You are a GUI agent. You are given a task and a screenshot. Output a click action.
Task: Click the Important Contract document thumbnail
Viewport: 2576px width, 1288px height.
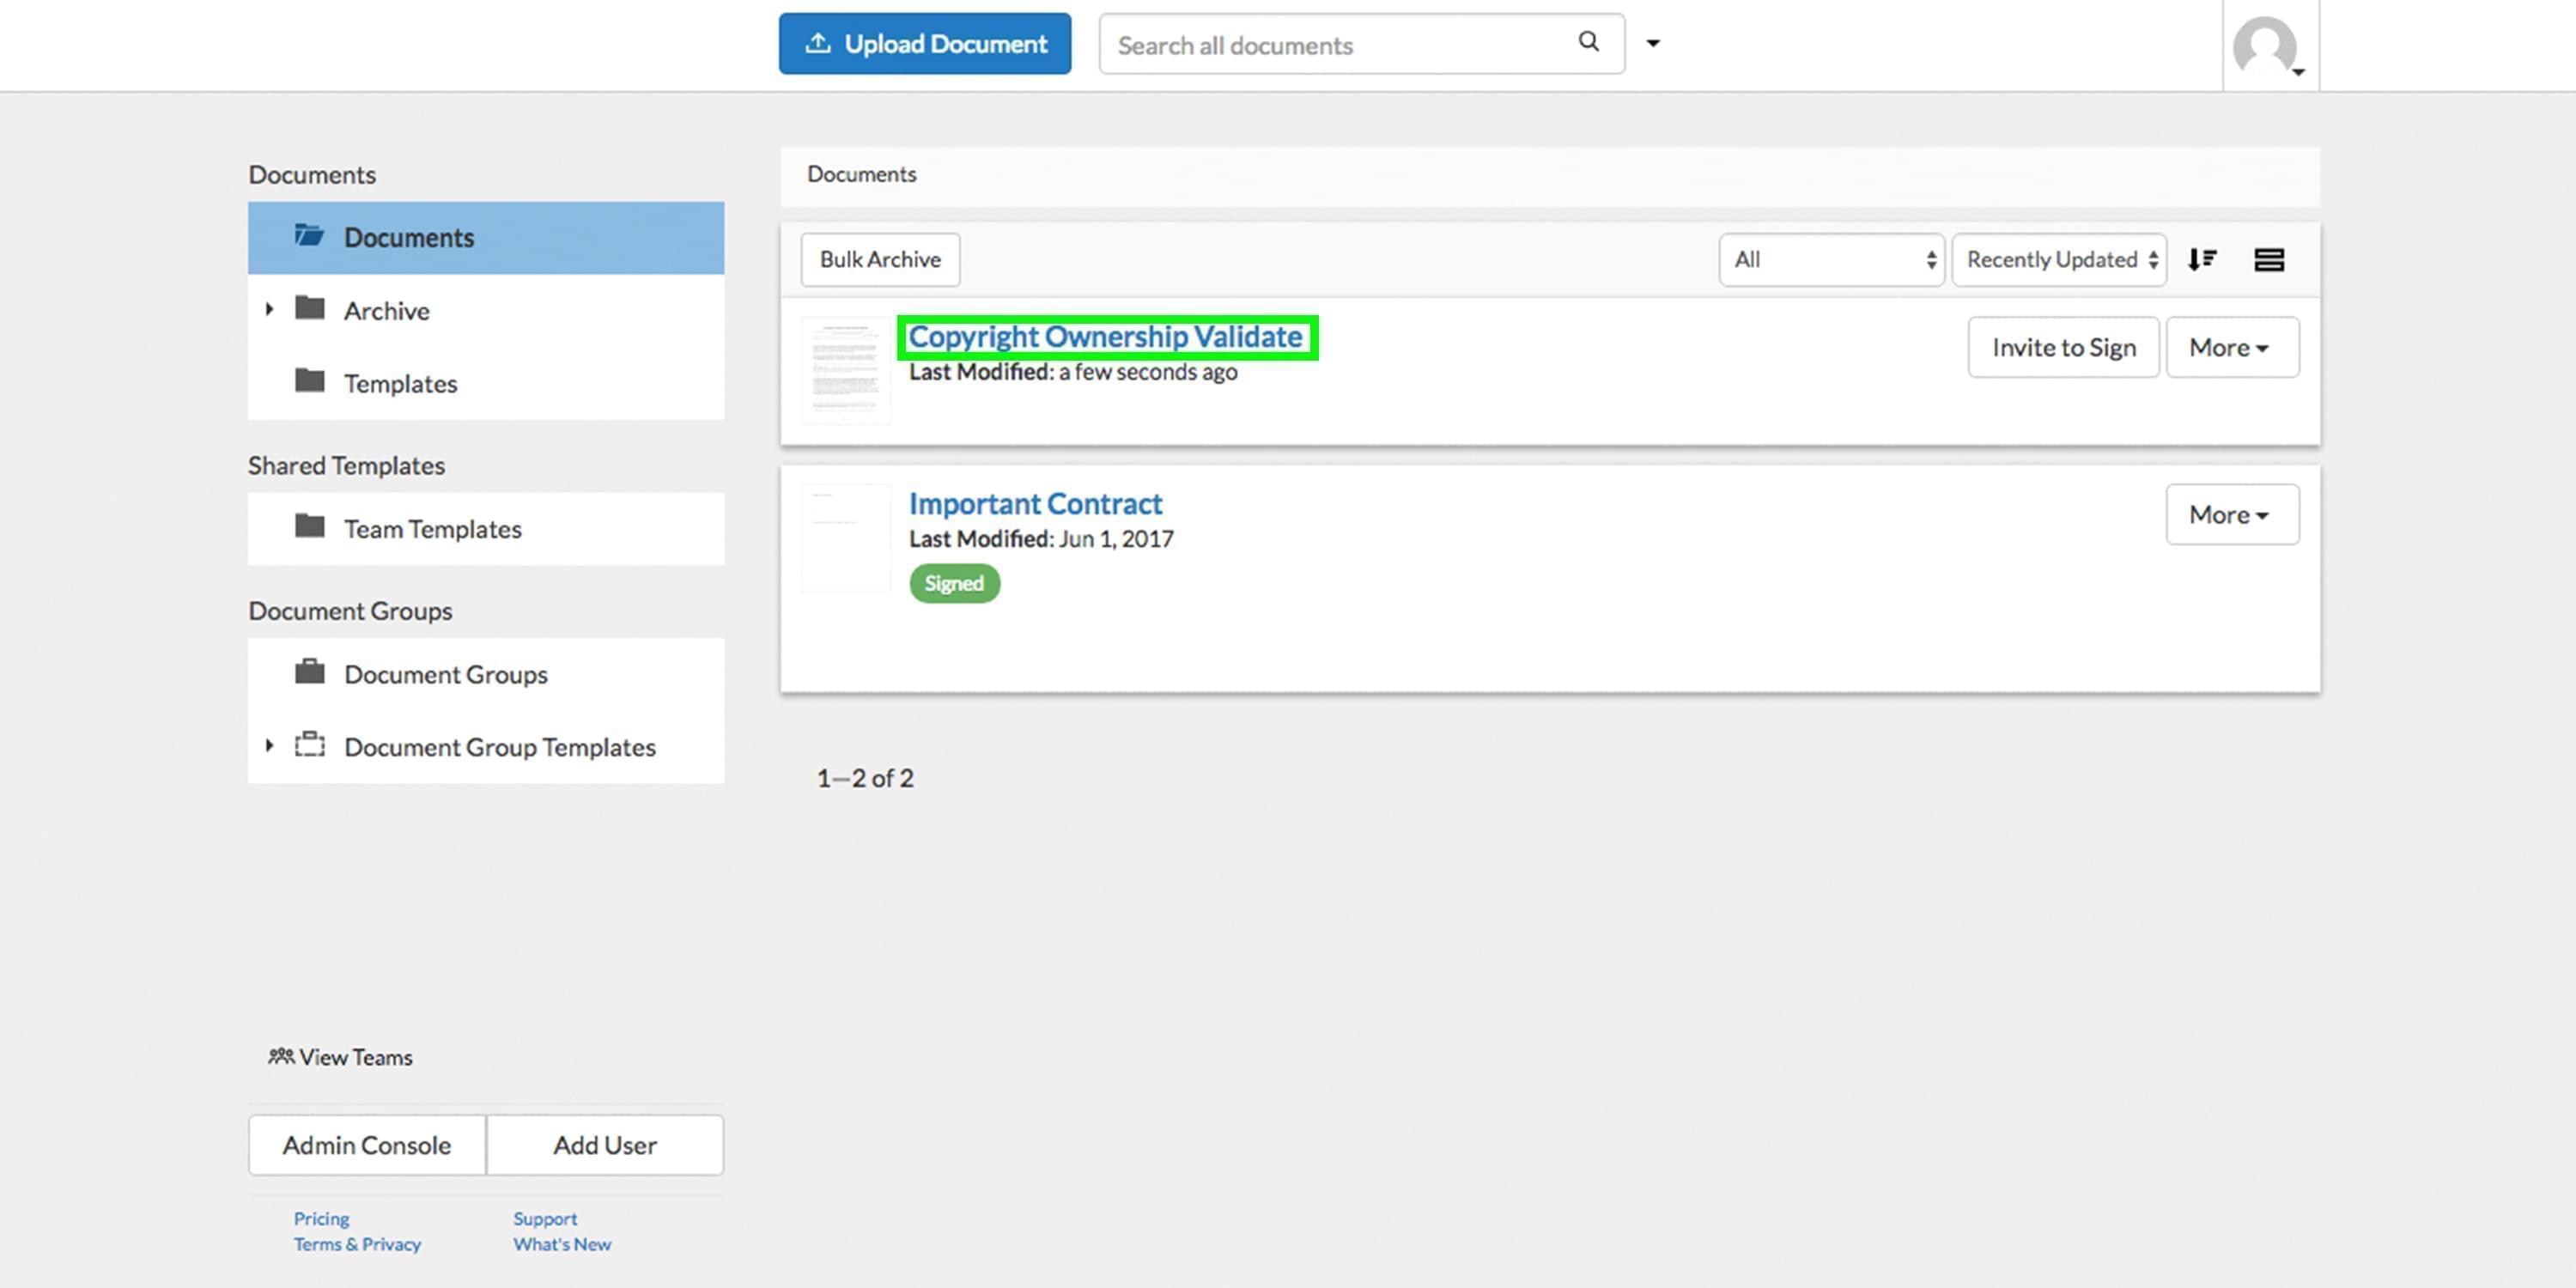pyautogui.click(x=845, y=537)
